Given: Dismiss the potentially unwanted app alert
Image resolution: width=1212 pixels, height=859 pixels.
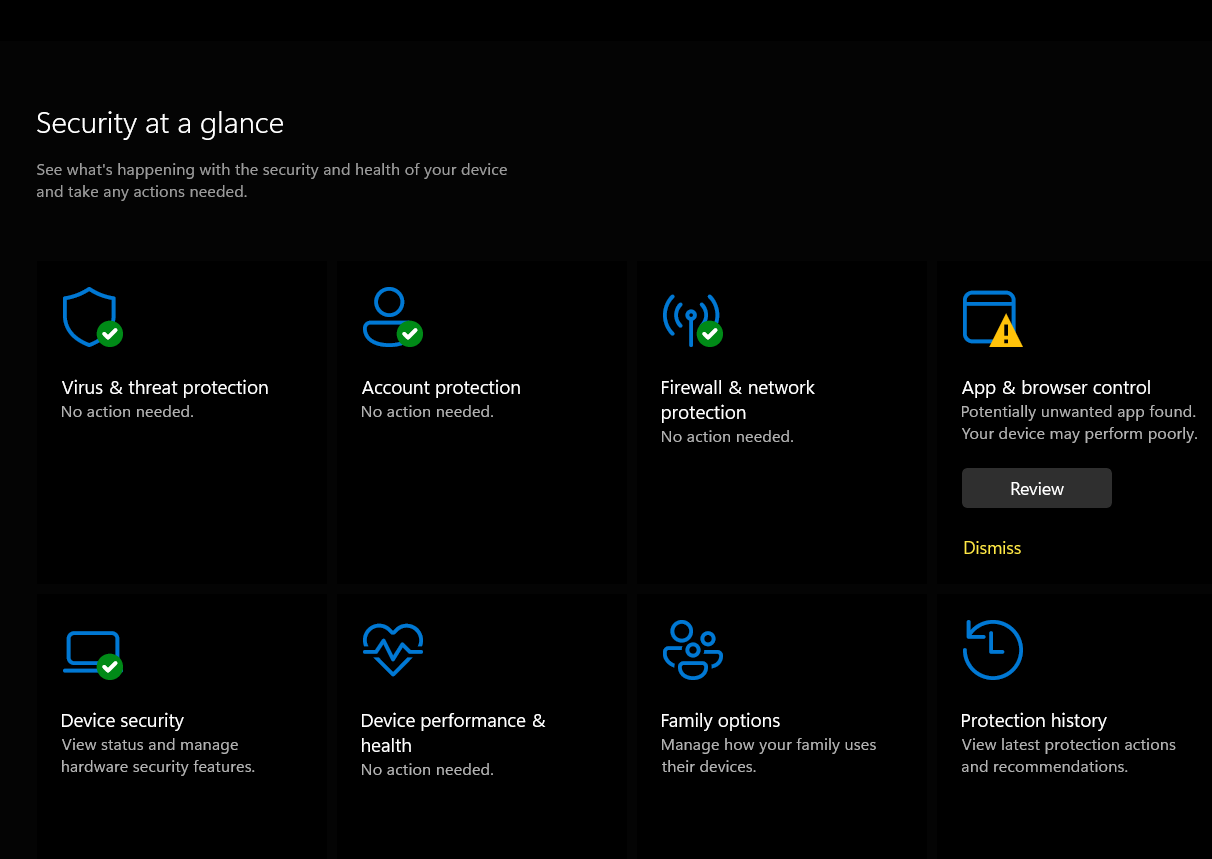Looking at the screenshot, I should coord(991,548).
